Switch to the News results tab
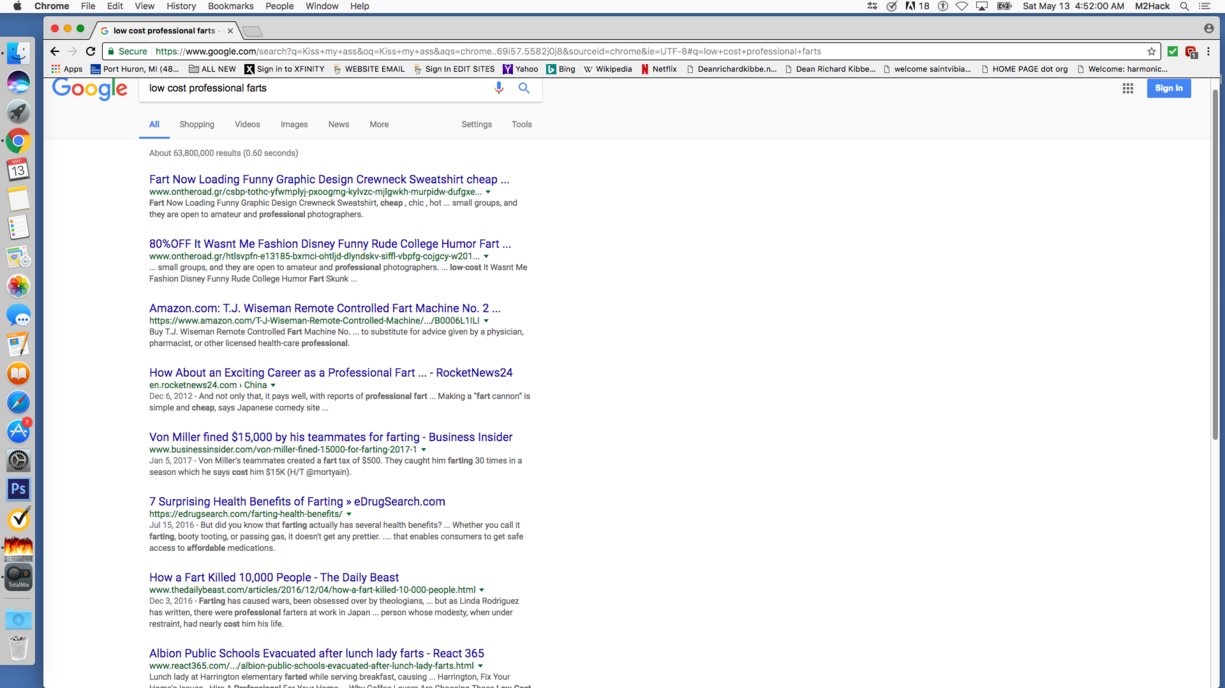Screen dimensions: 1225x688 [339, 125]
